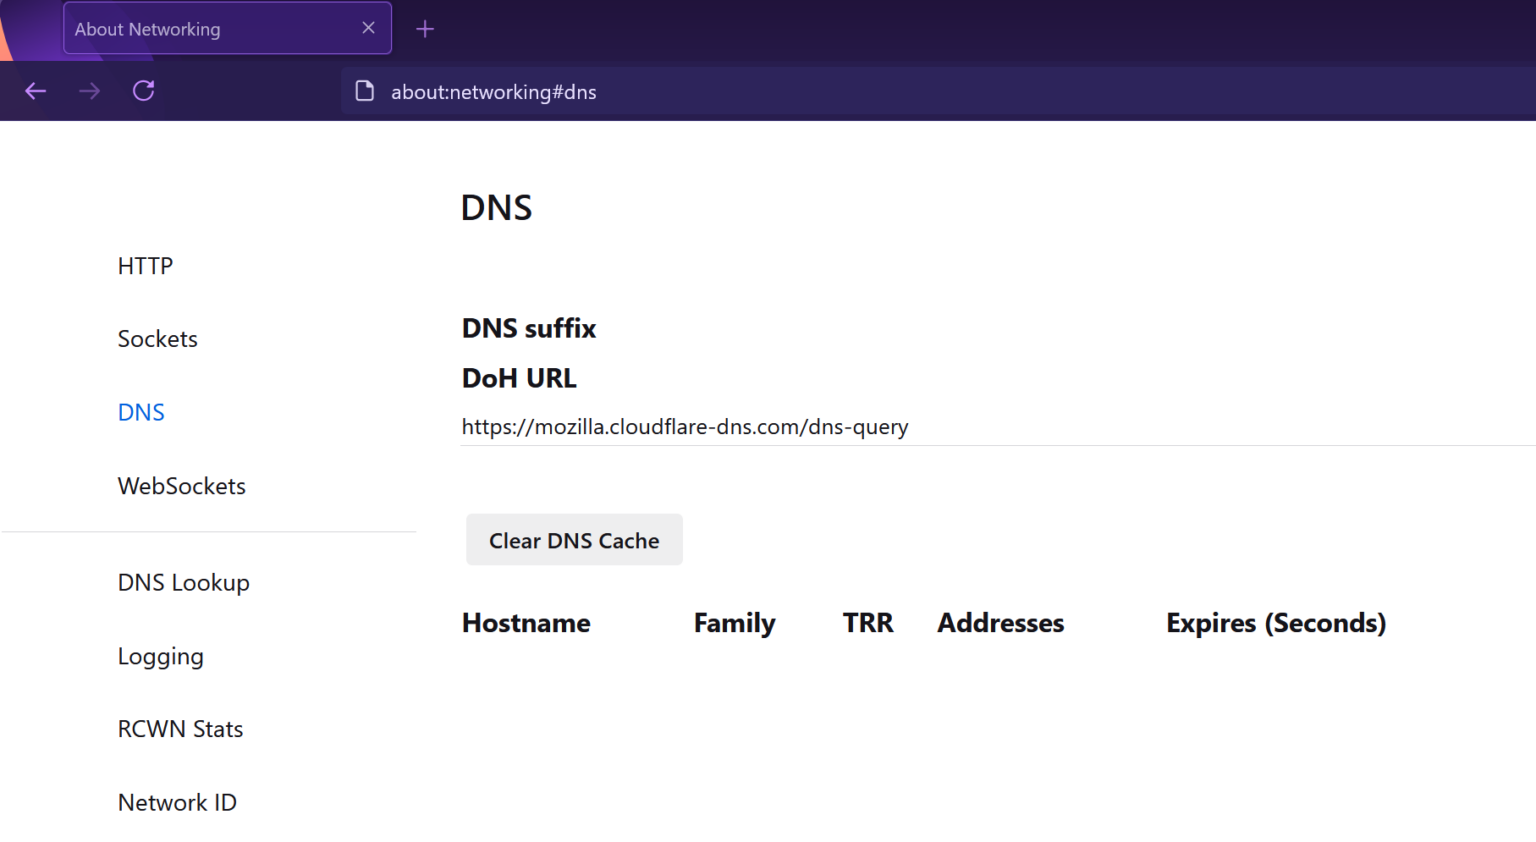Open the Logging section

160,655
